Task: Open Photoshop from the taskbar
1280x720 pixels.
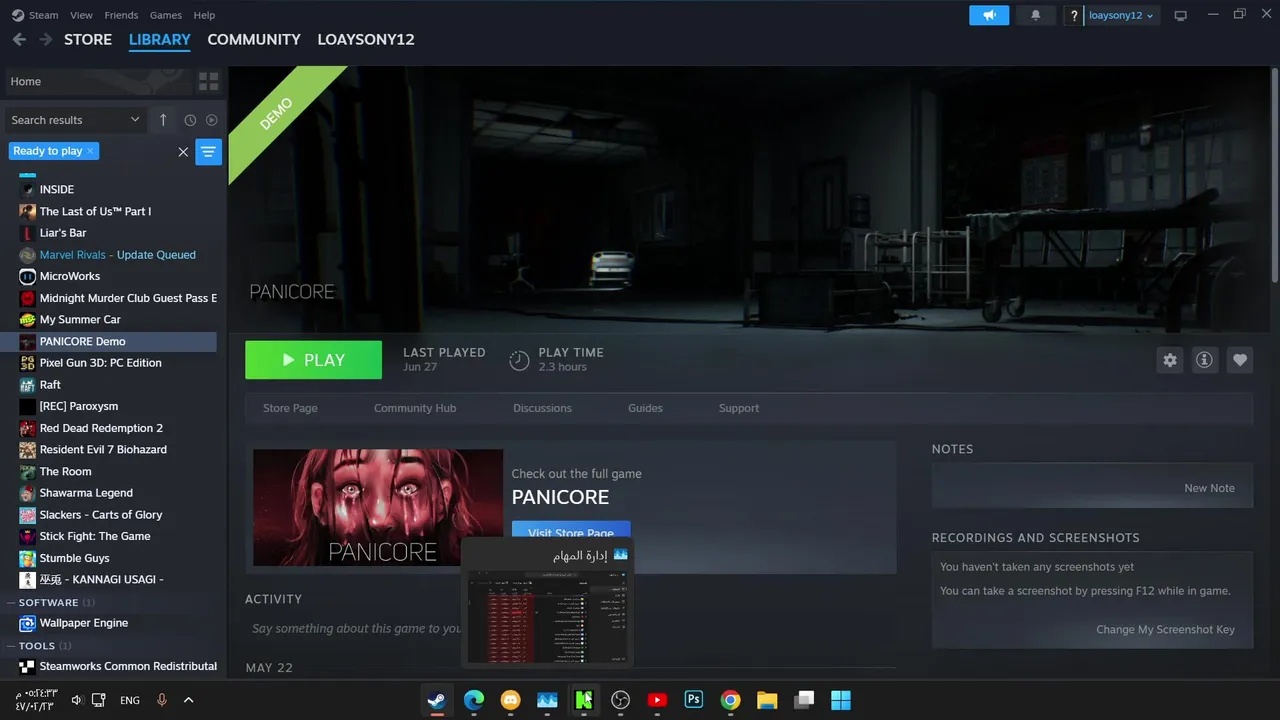Action: [x=694, y=700]
